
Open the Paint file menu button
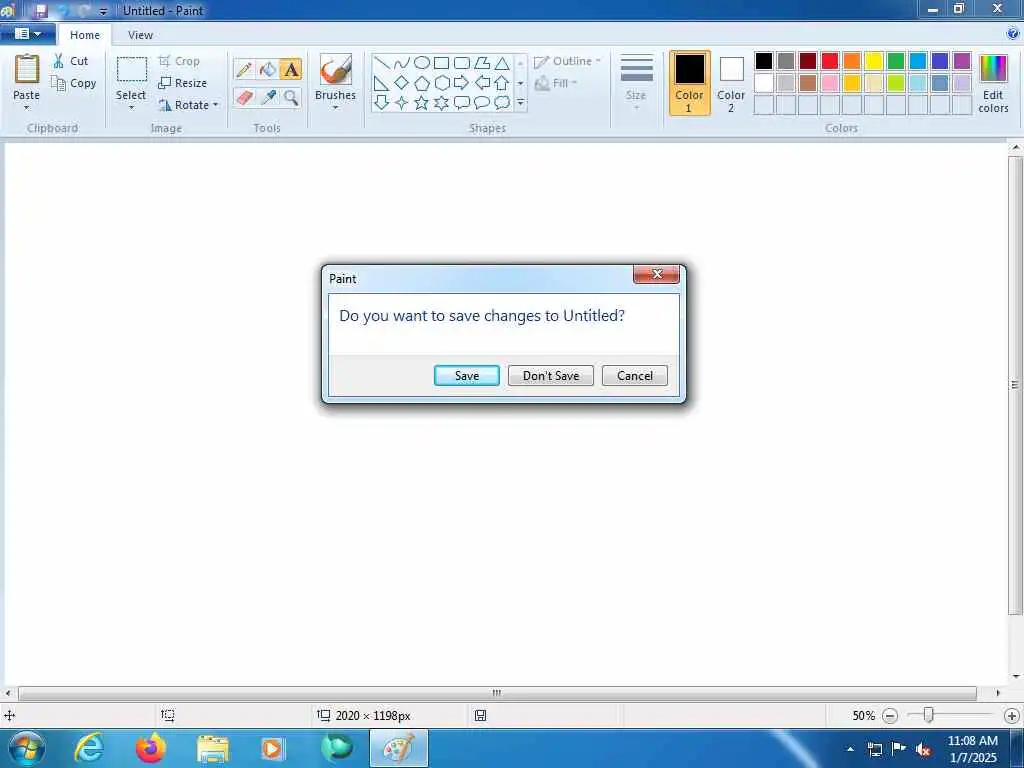[x=27, y=33]
